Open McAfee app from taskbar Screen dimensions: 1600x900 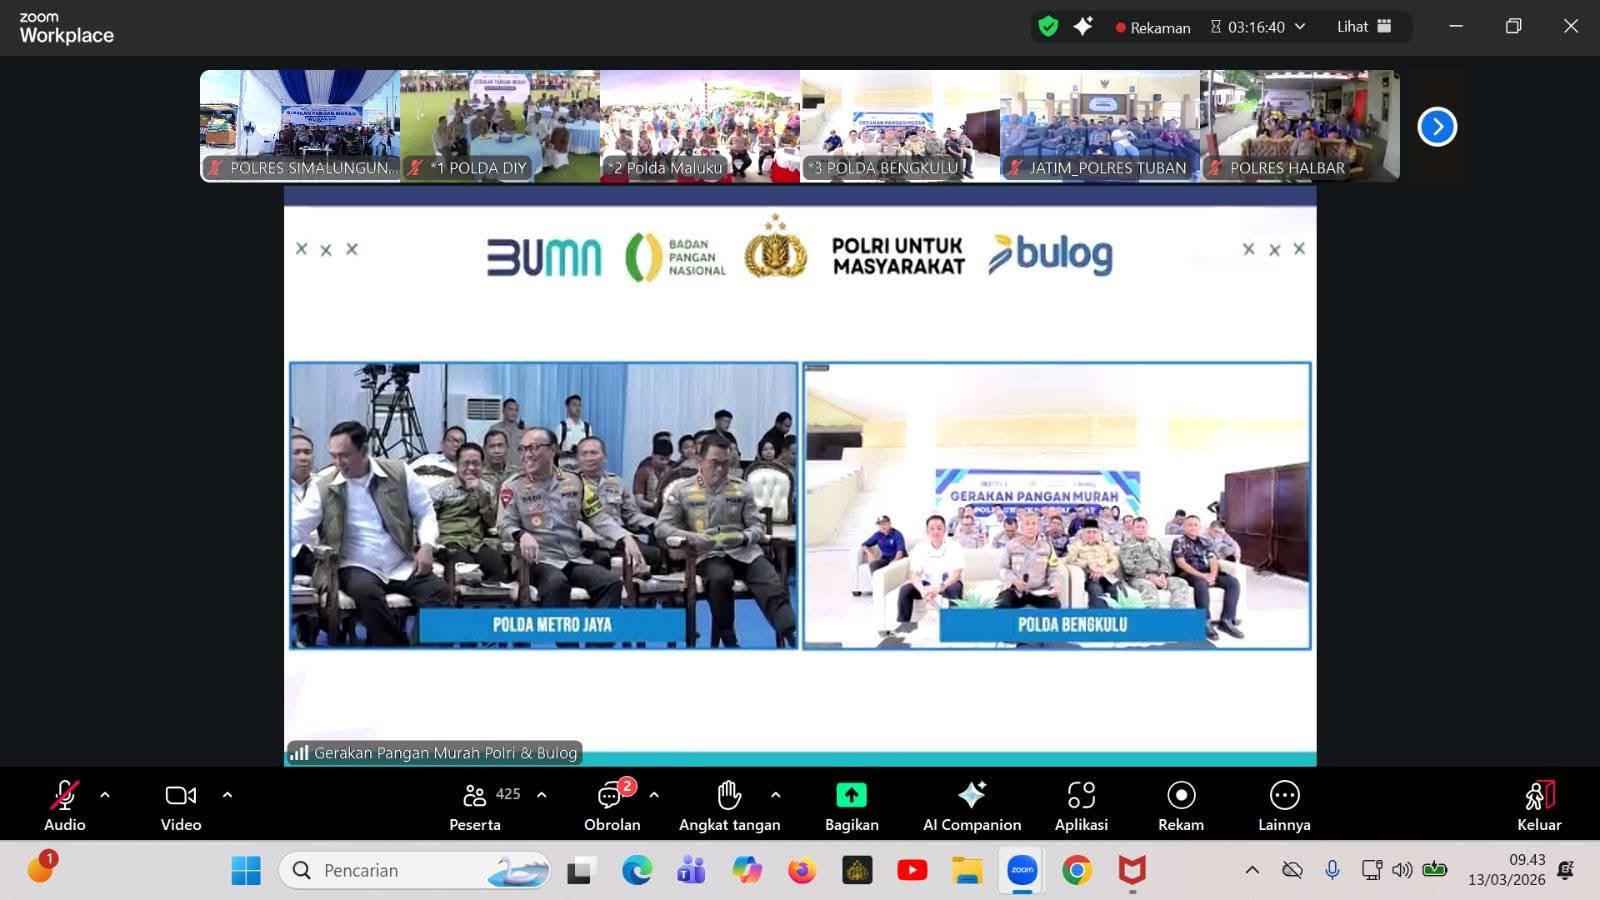point(1132,871)
